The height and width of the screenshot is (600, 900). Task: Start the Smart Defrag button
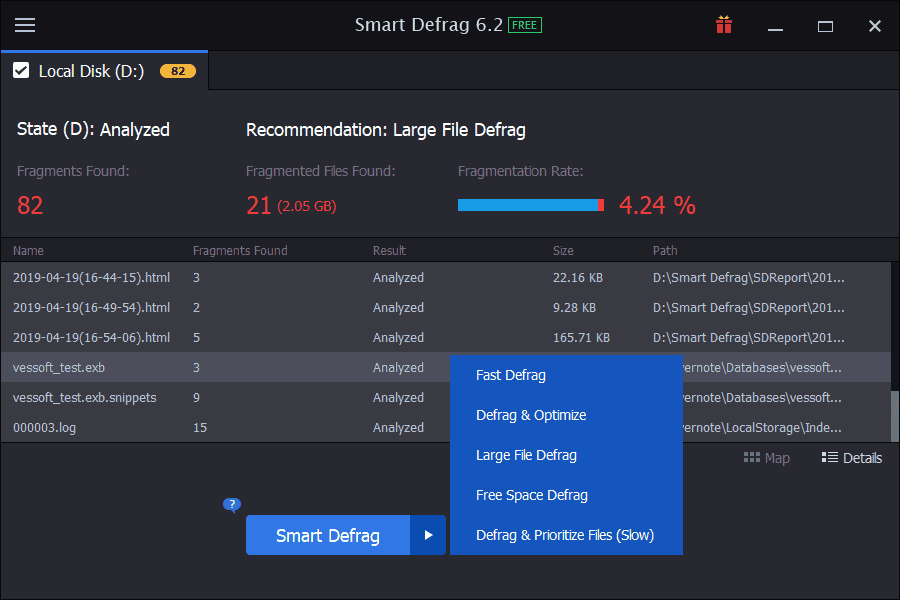[x=328, y=535]
